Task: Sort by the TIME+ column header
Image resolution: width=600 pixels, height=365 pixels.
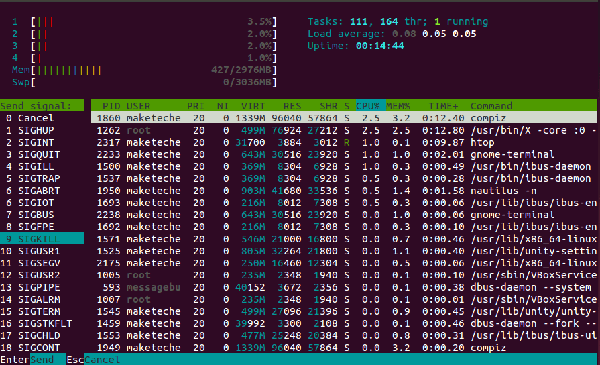Action: tap(443, 106)
